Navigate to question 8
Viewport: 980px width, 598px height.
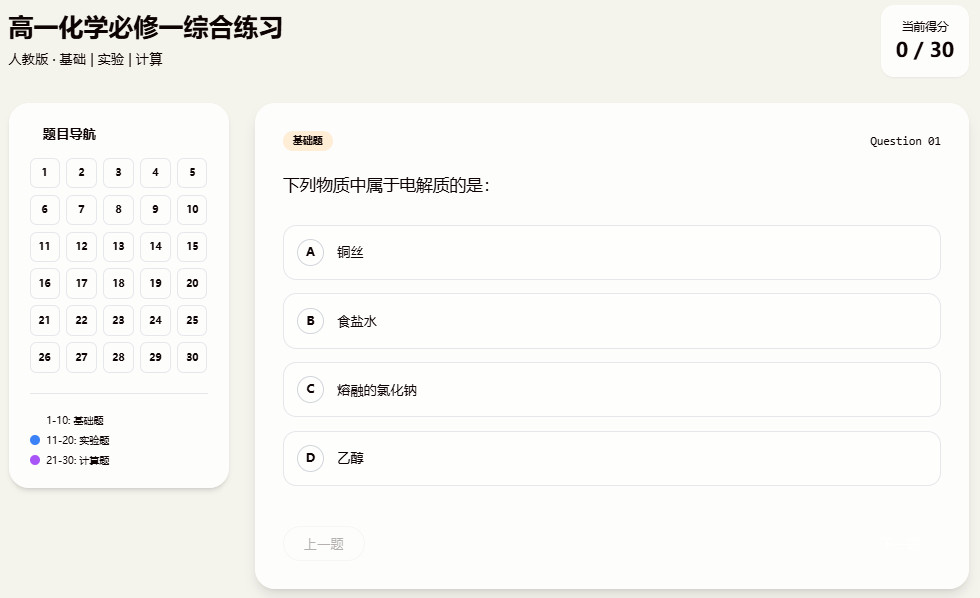118,209
